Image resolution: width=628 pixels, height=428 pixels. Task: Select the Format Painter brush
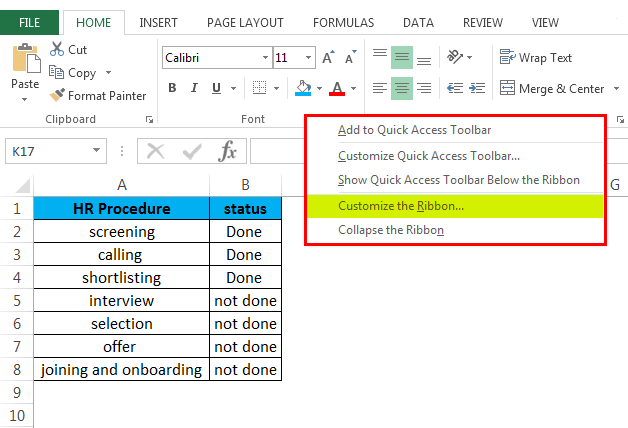point(57,95)
